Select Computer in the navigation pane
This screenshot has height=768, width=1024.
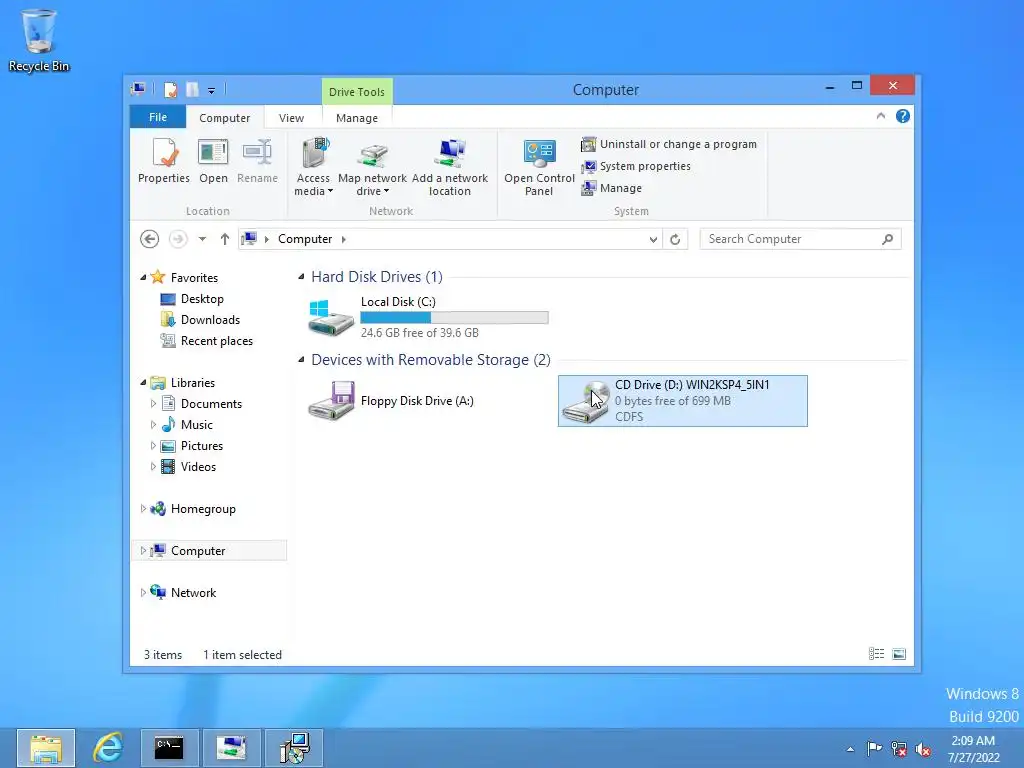(x=197, y=551)
